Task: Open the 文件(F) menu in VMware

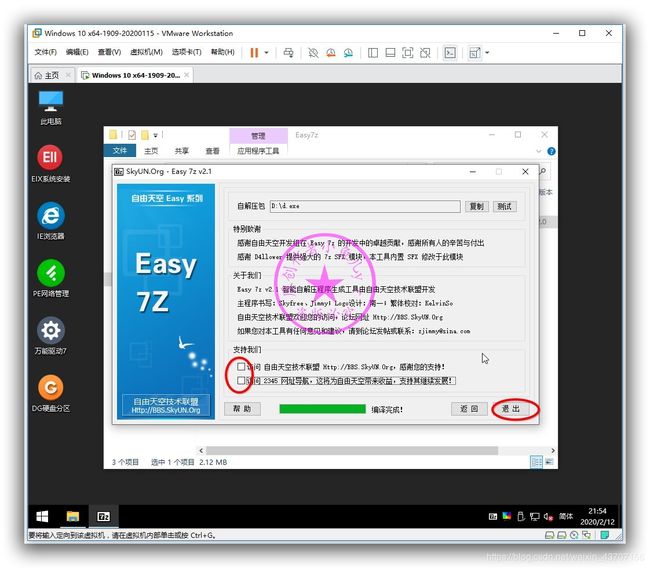Action: pyautogui.click(x=46, y=52)
